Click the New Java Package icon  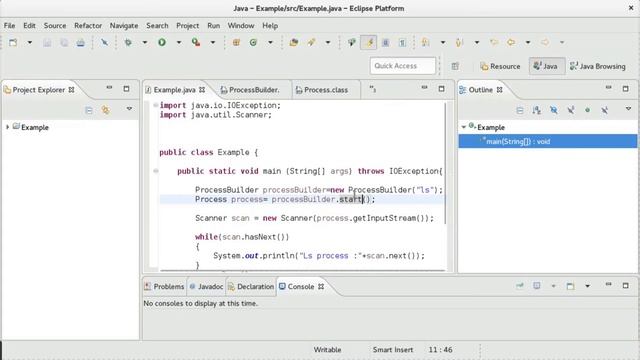tap(236, 42)
